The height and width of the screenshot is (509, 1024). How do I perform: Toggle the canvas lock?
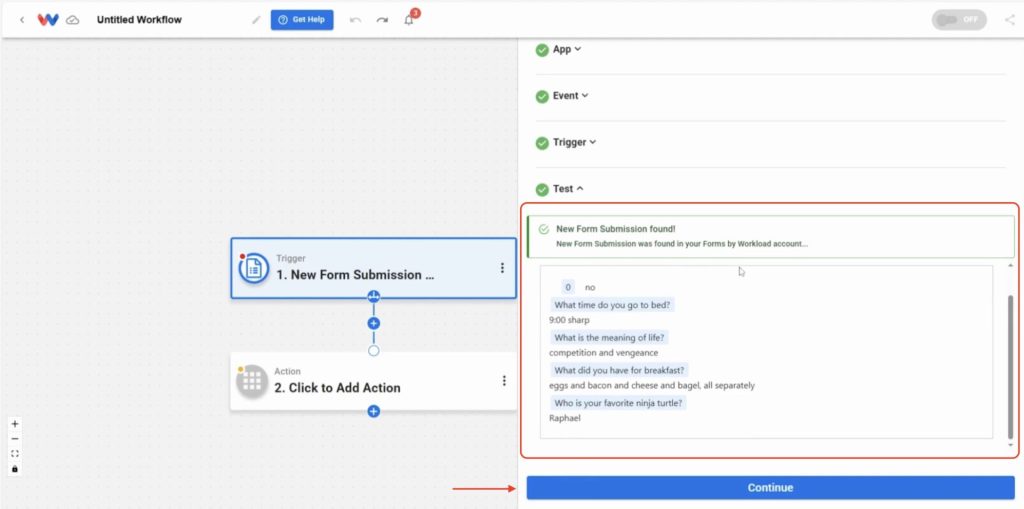point(15,468)
